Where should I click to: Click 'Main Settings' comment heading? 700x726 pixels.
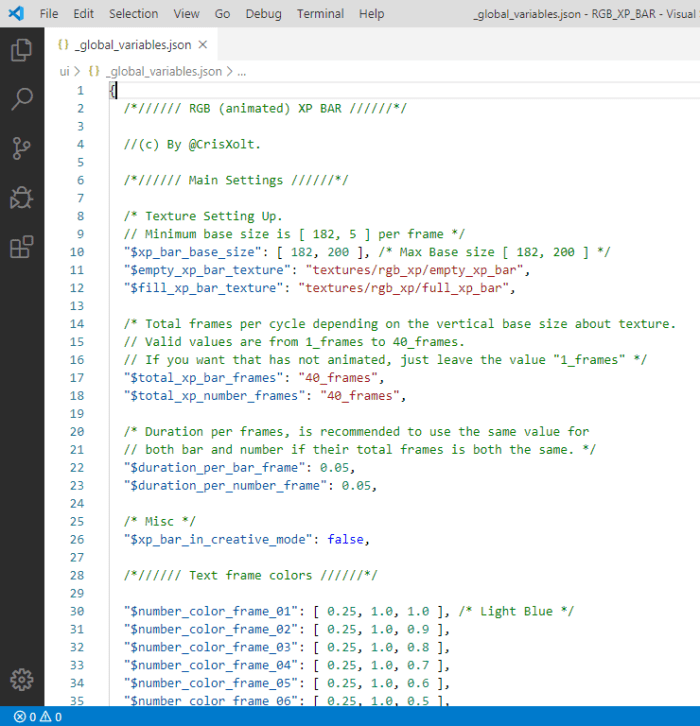pyautogui.click(x=235, y=180)
